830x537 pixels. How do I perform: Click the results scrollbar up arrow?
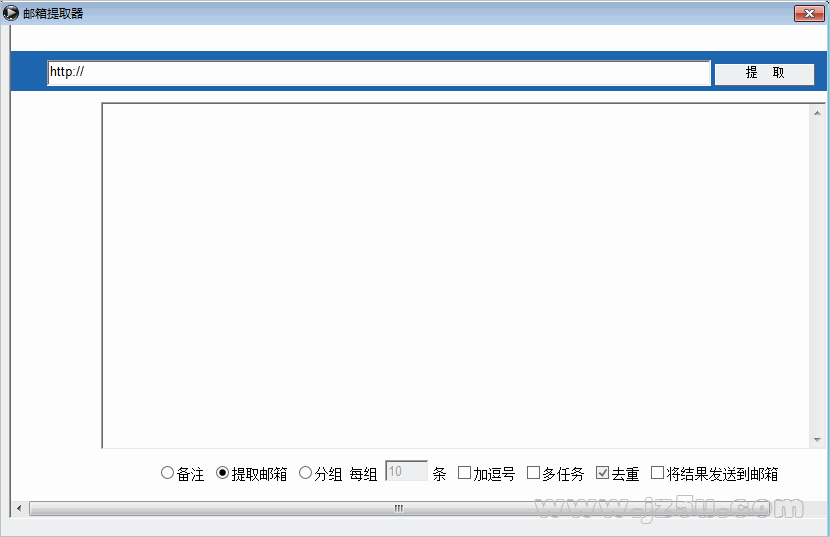click(817, 111)
